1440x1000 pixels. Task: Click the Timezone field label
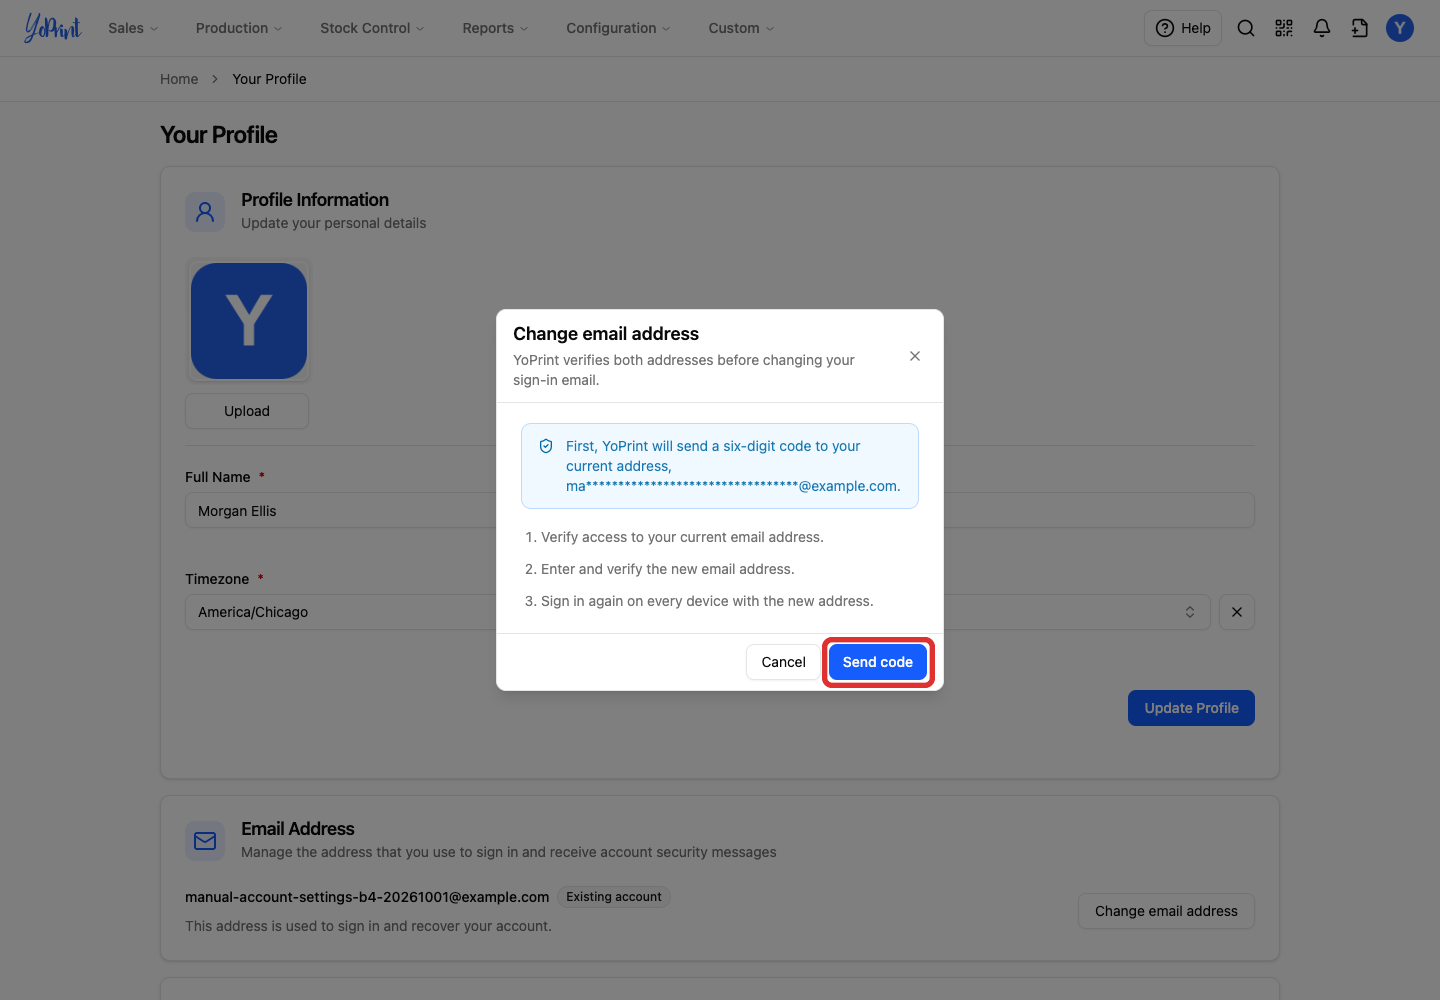click(217, 579)
